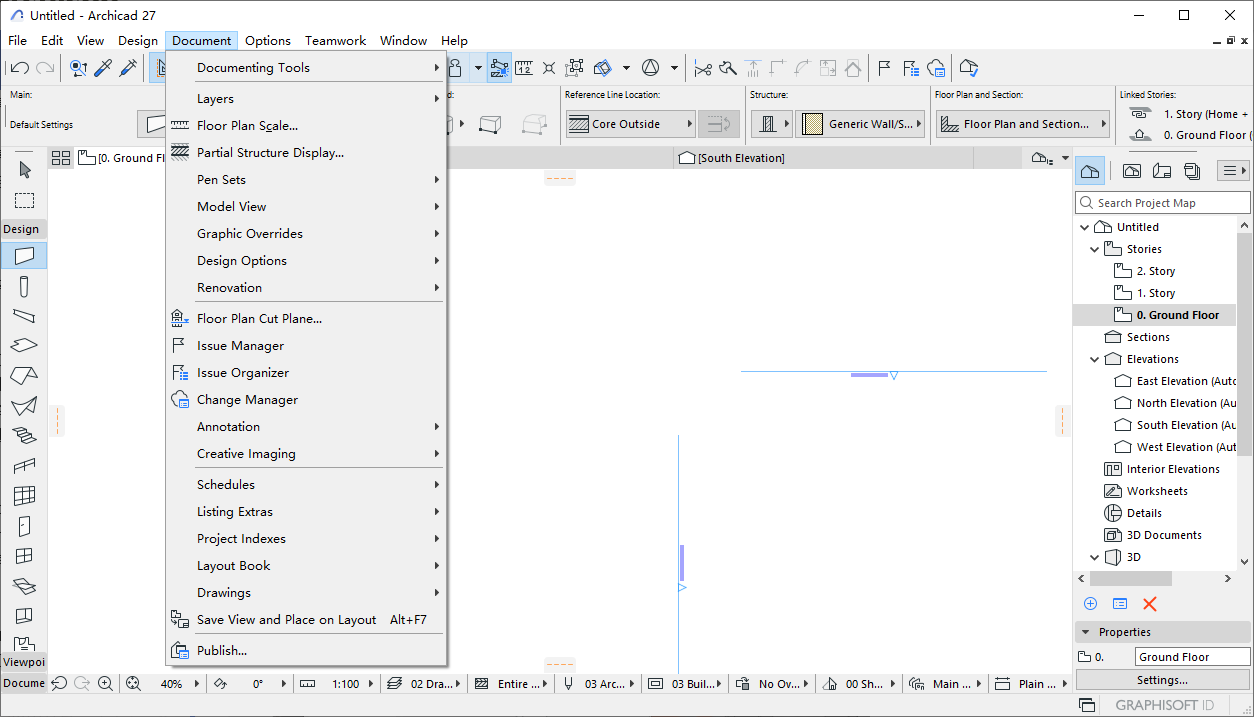The image size is (1254, 717).
Task: Choose the Curtain Wall tool
Action: 25,495
